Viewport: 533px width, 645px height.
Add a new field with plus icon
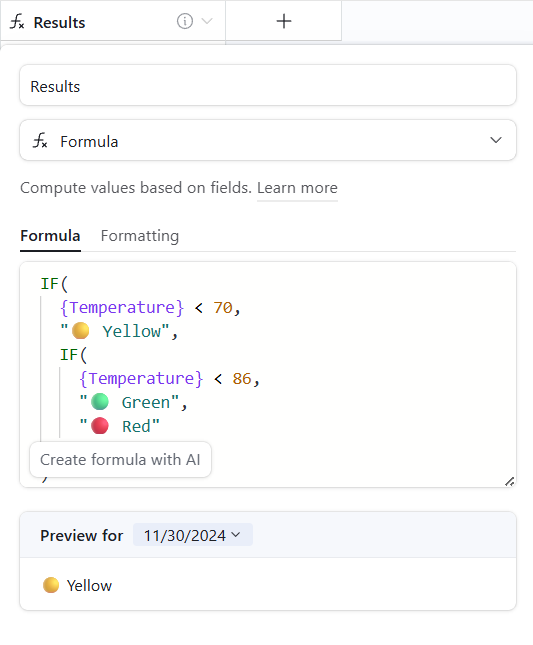284,21
